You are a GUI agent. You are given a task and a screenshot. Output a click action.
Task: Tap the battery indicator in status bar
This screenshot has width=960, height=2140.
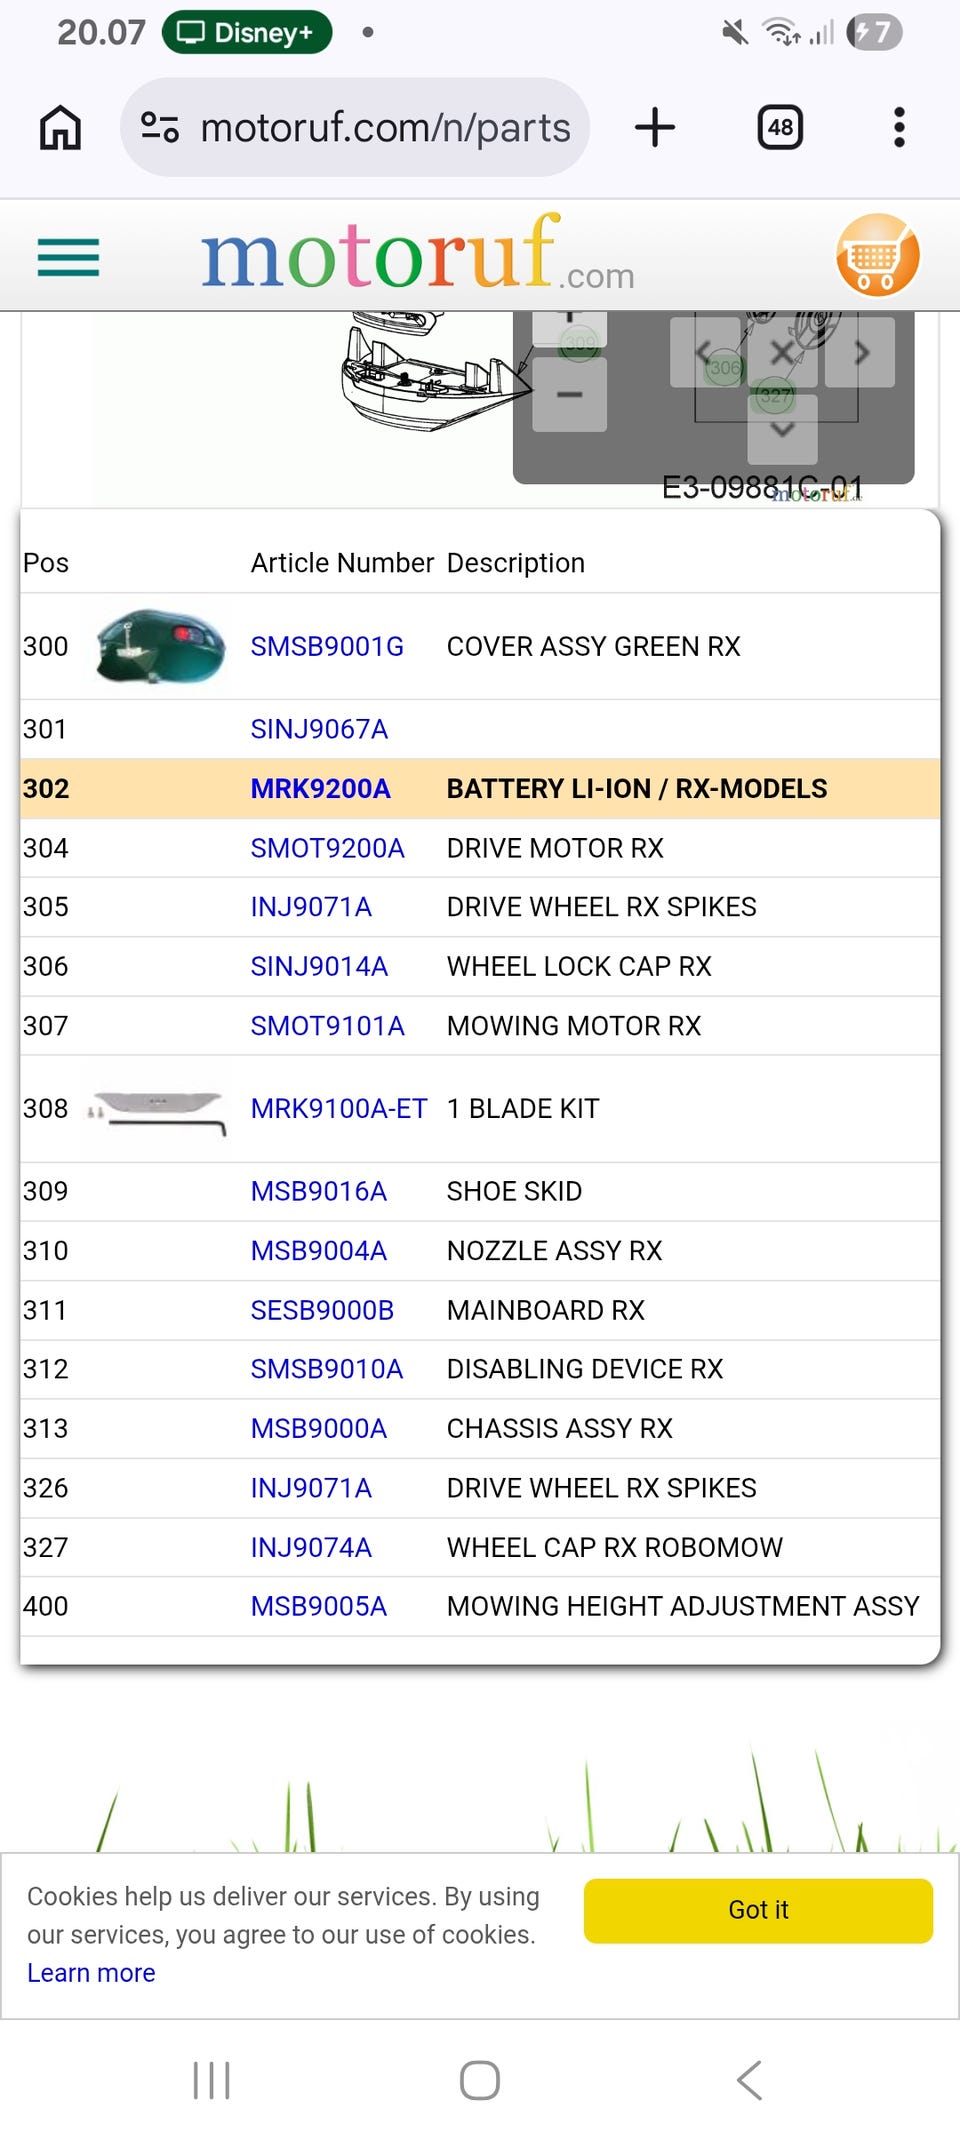click(x=874, y=32)
